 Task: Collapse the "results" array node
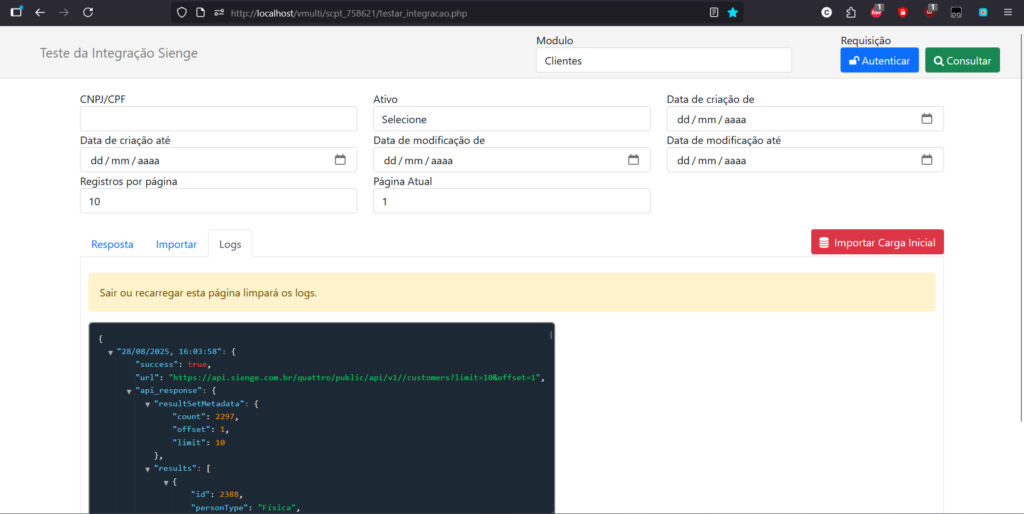[x=147, y=469]
